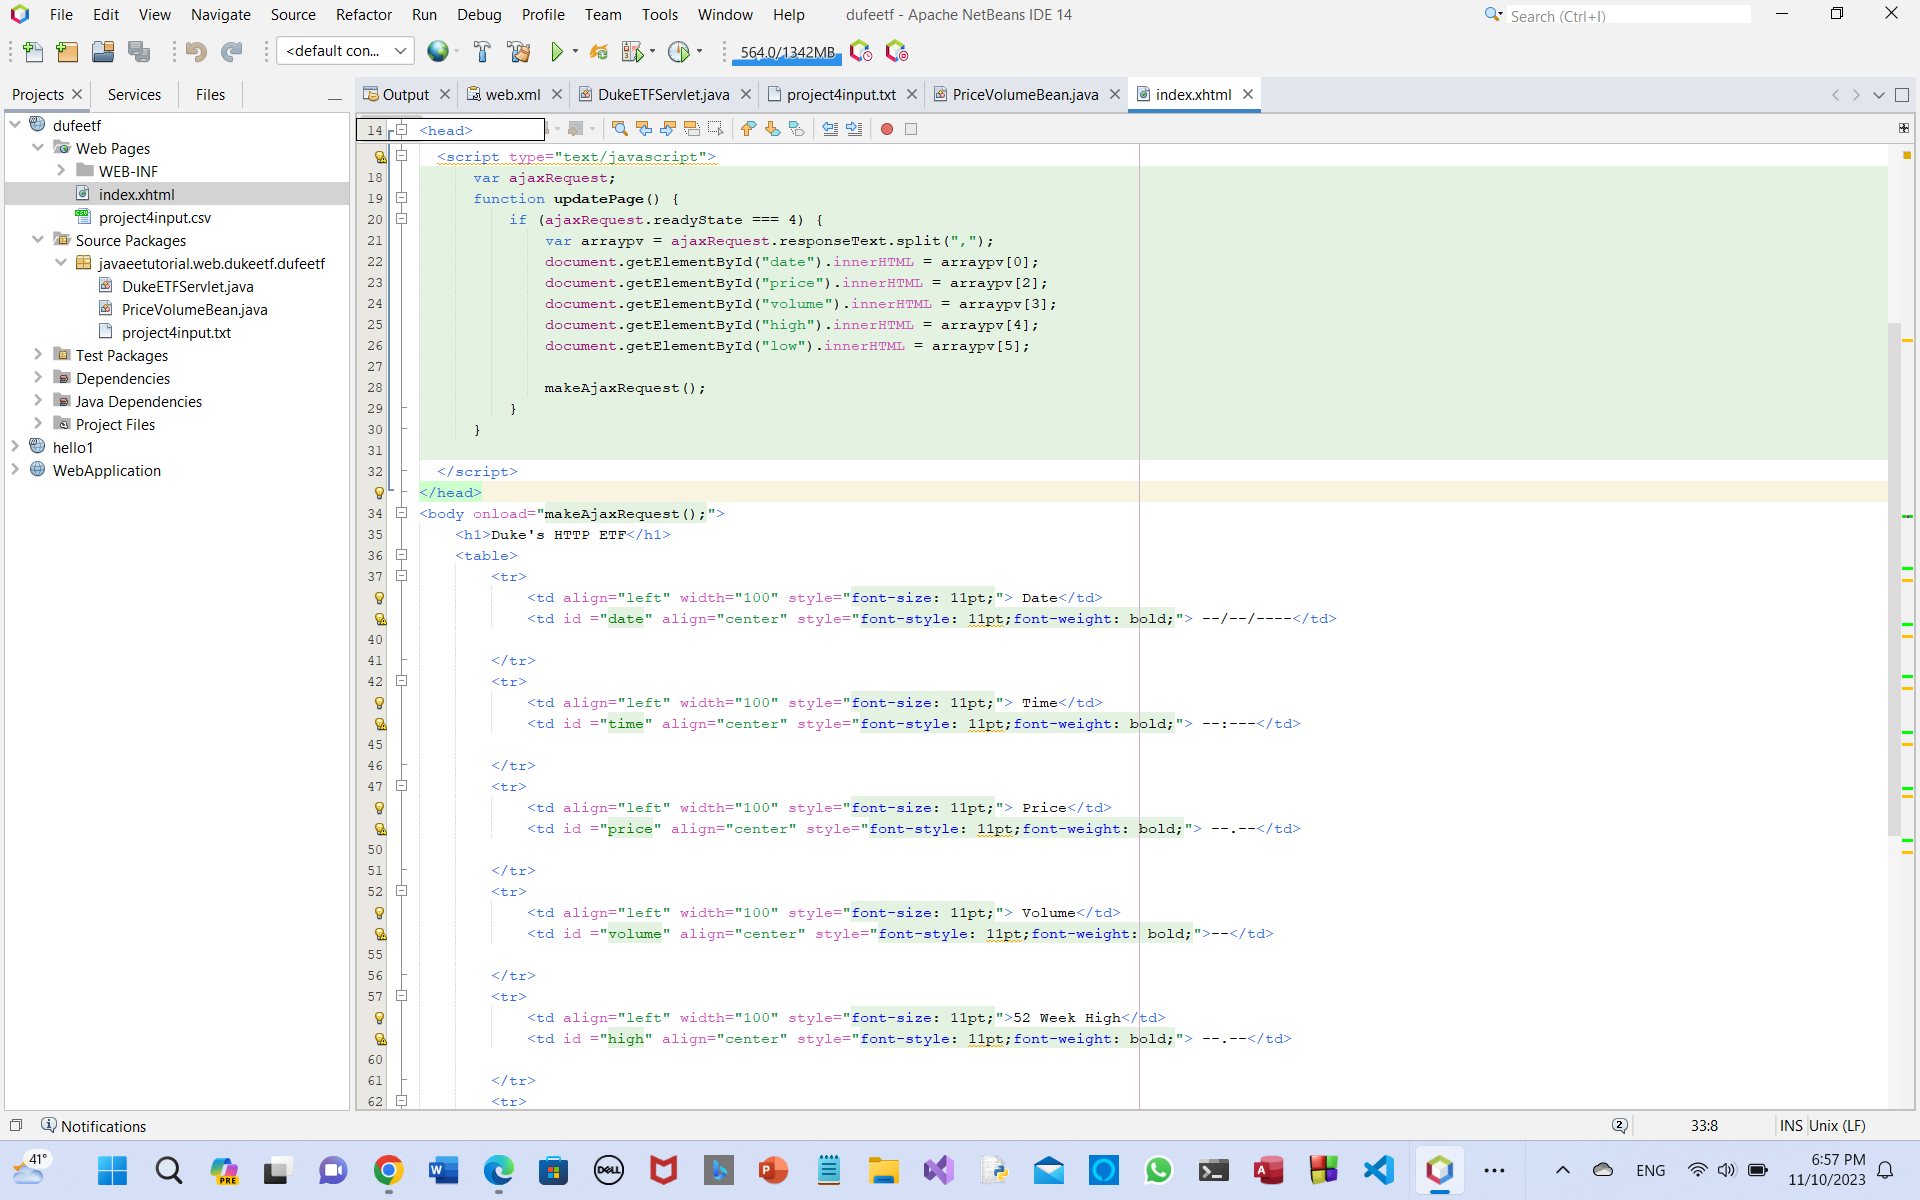The width and height of the screenshot is (1920, 1200).
Task: Expand the Test Packages node
Action: 38,355
